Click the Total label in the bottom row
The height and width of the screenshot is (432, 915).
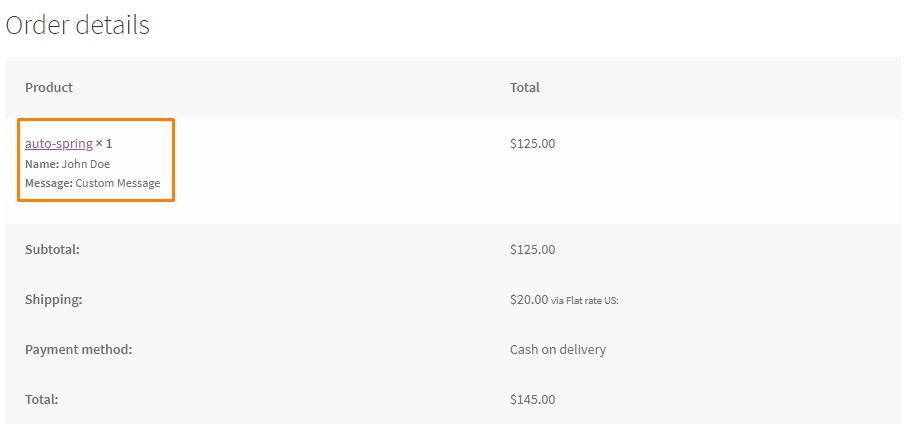tap(41, 400)
